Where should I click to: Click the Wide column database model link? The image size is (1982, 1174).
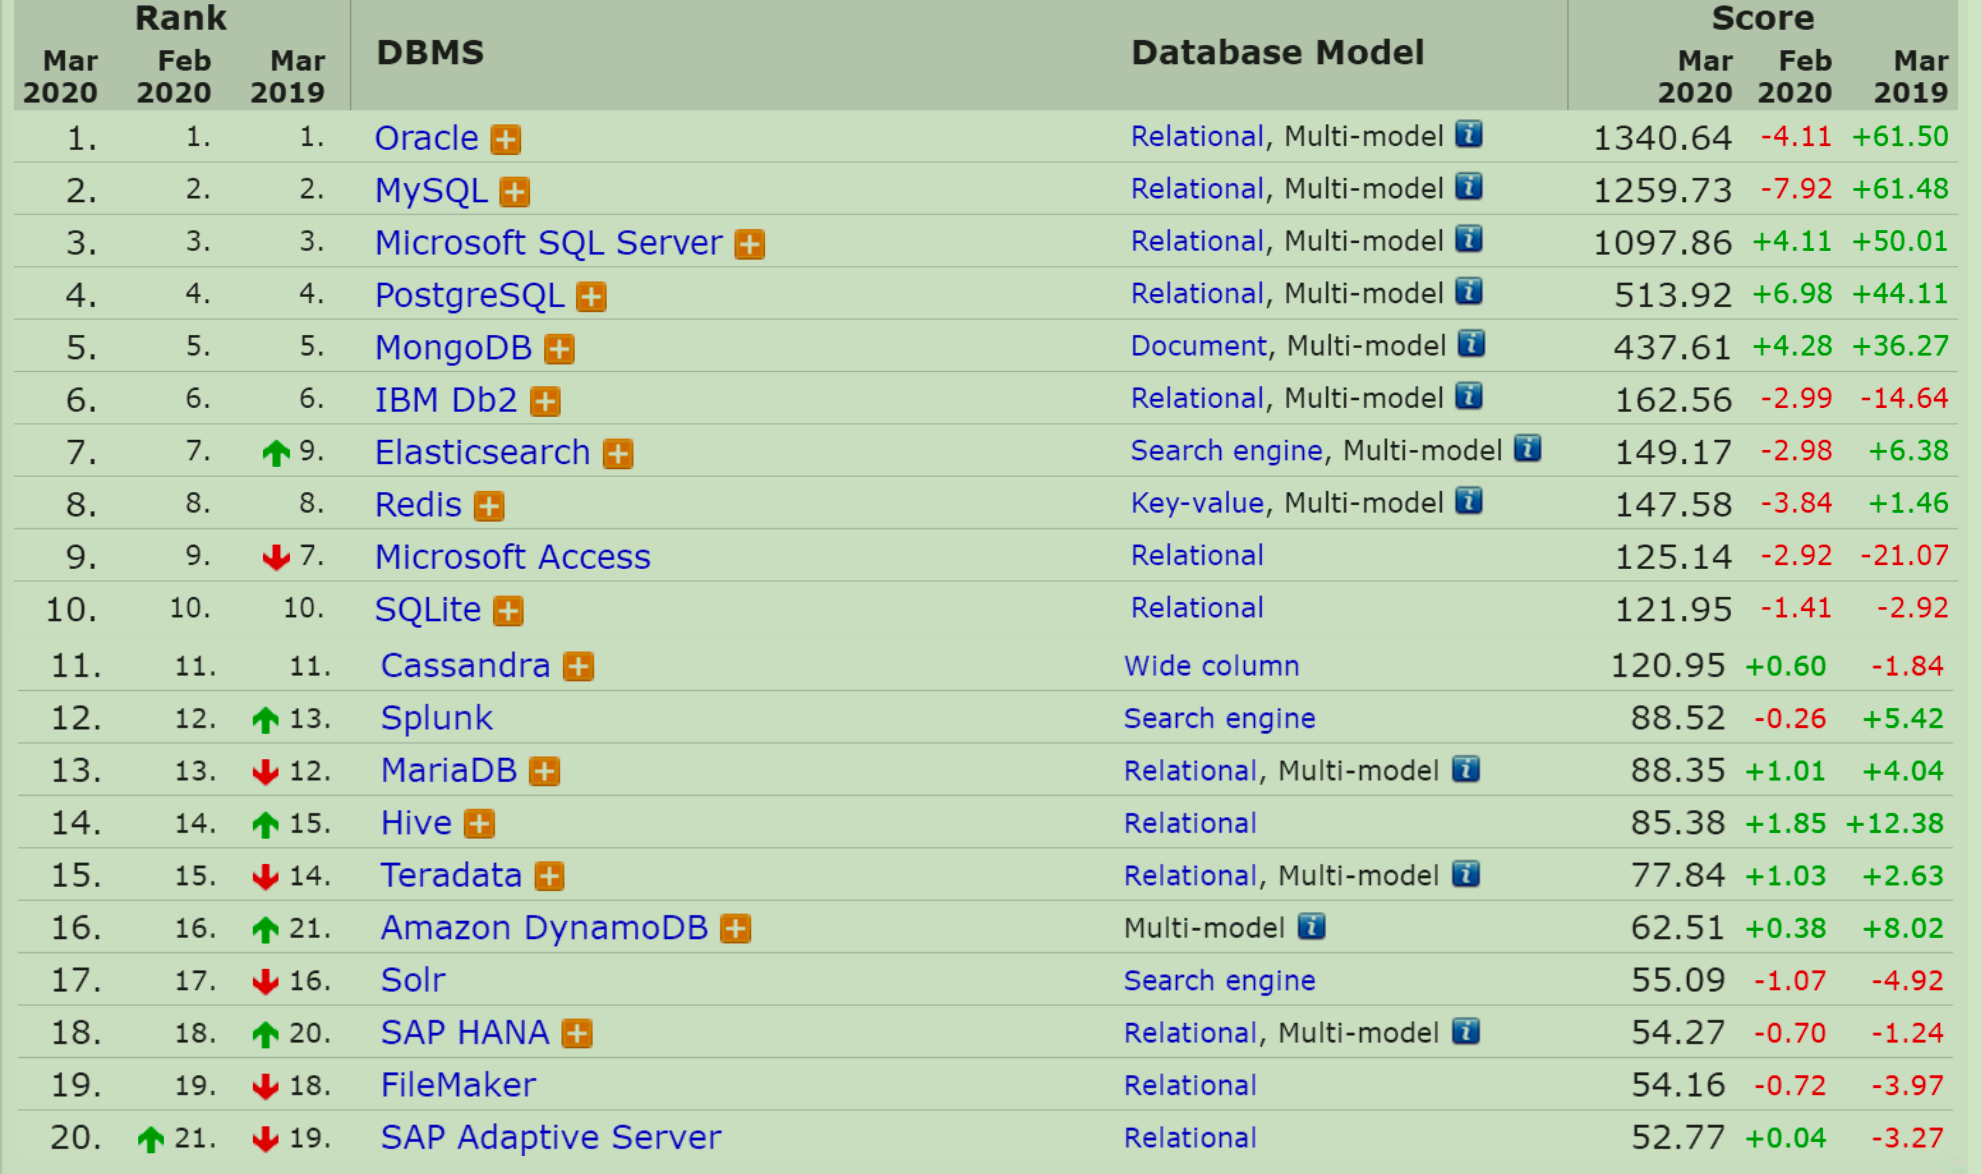pos(1211,666)
